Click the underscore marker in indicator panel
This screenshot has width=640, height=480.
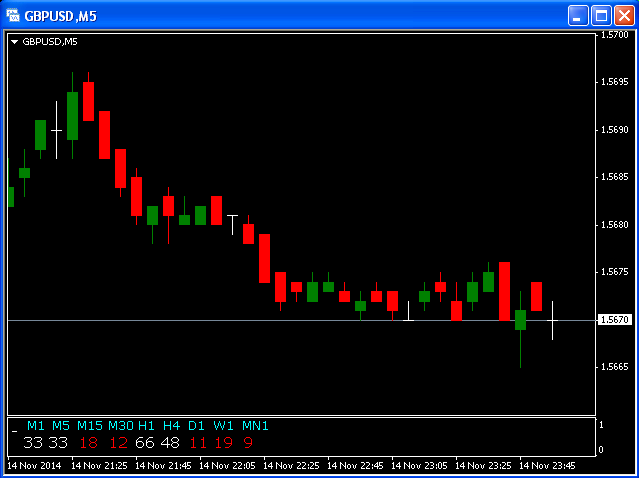[15, 428]
